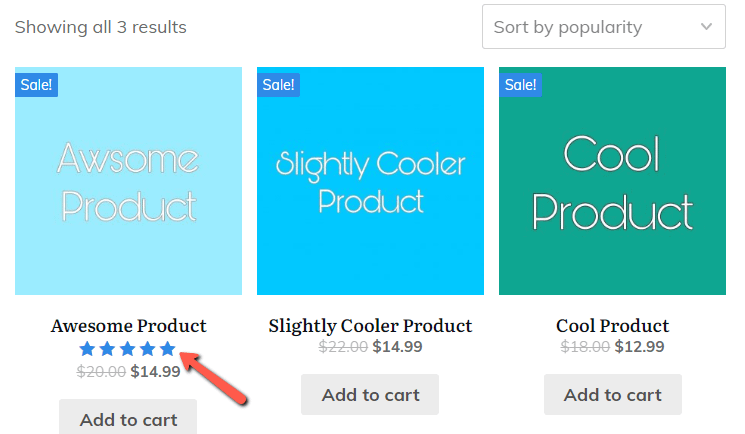Click the Slightly Cooler Product title link

pos(370,326)
